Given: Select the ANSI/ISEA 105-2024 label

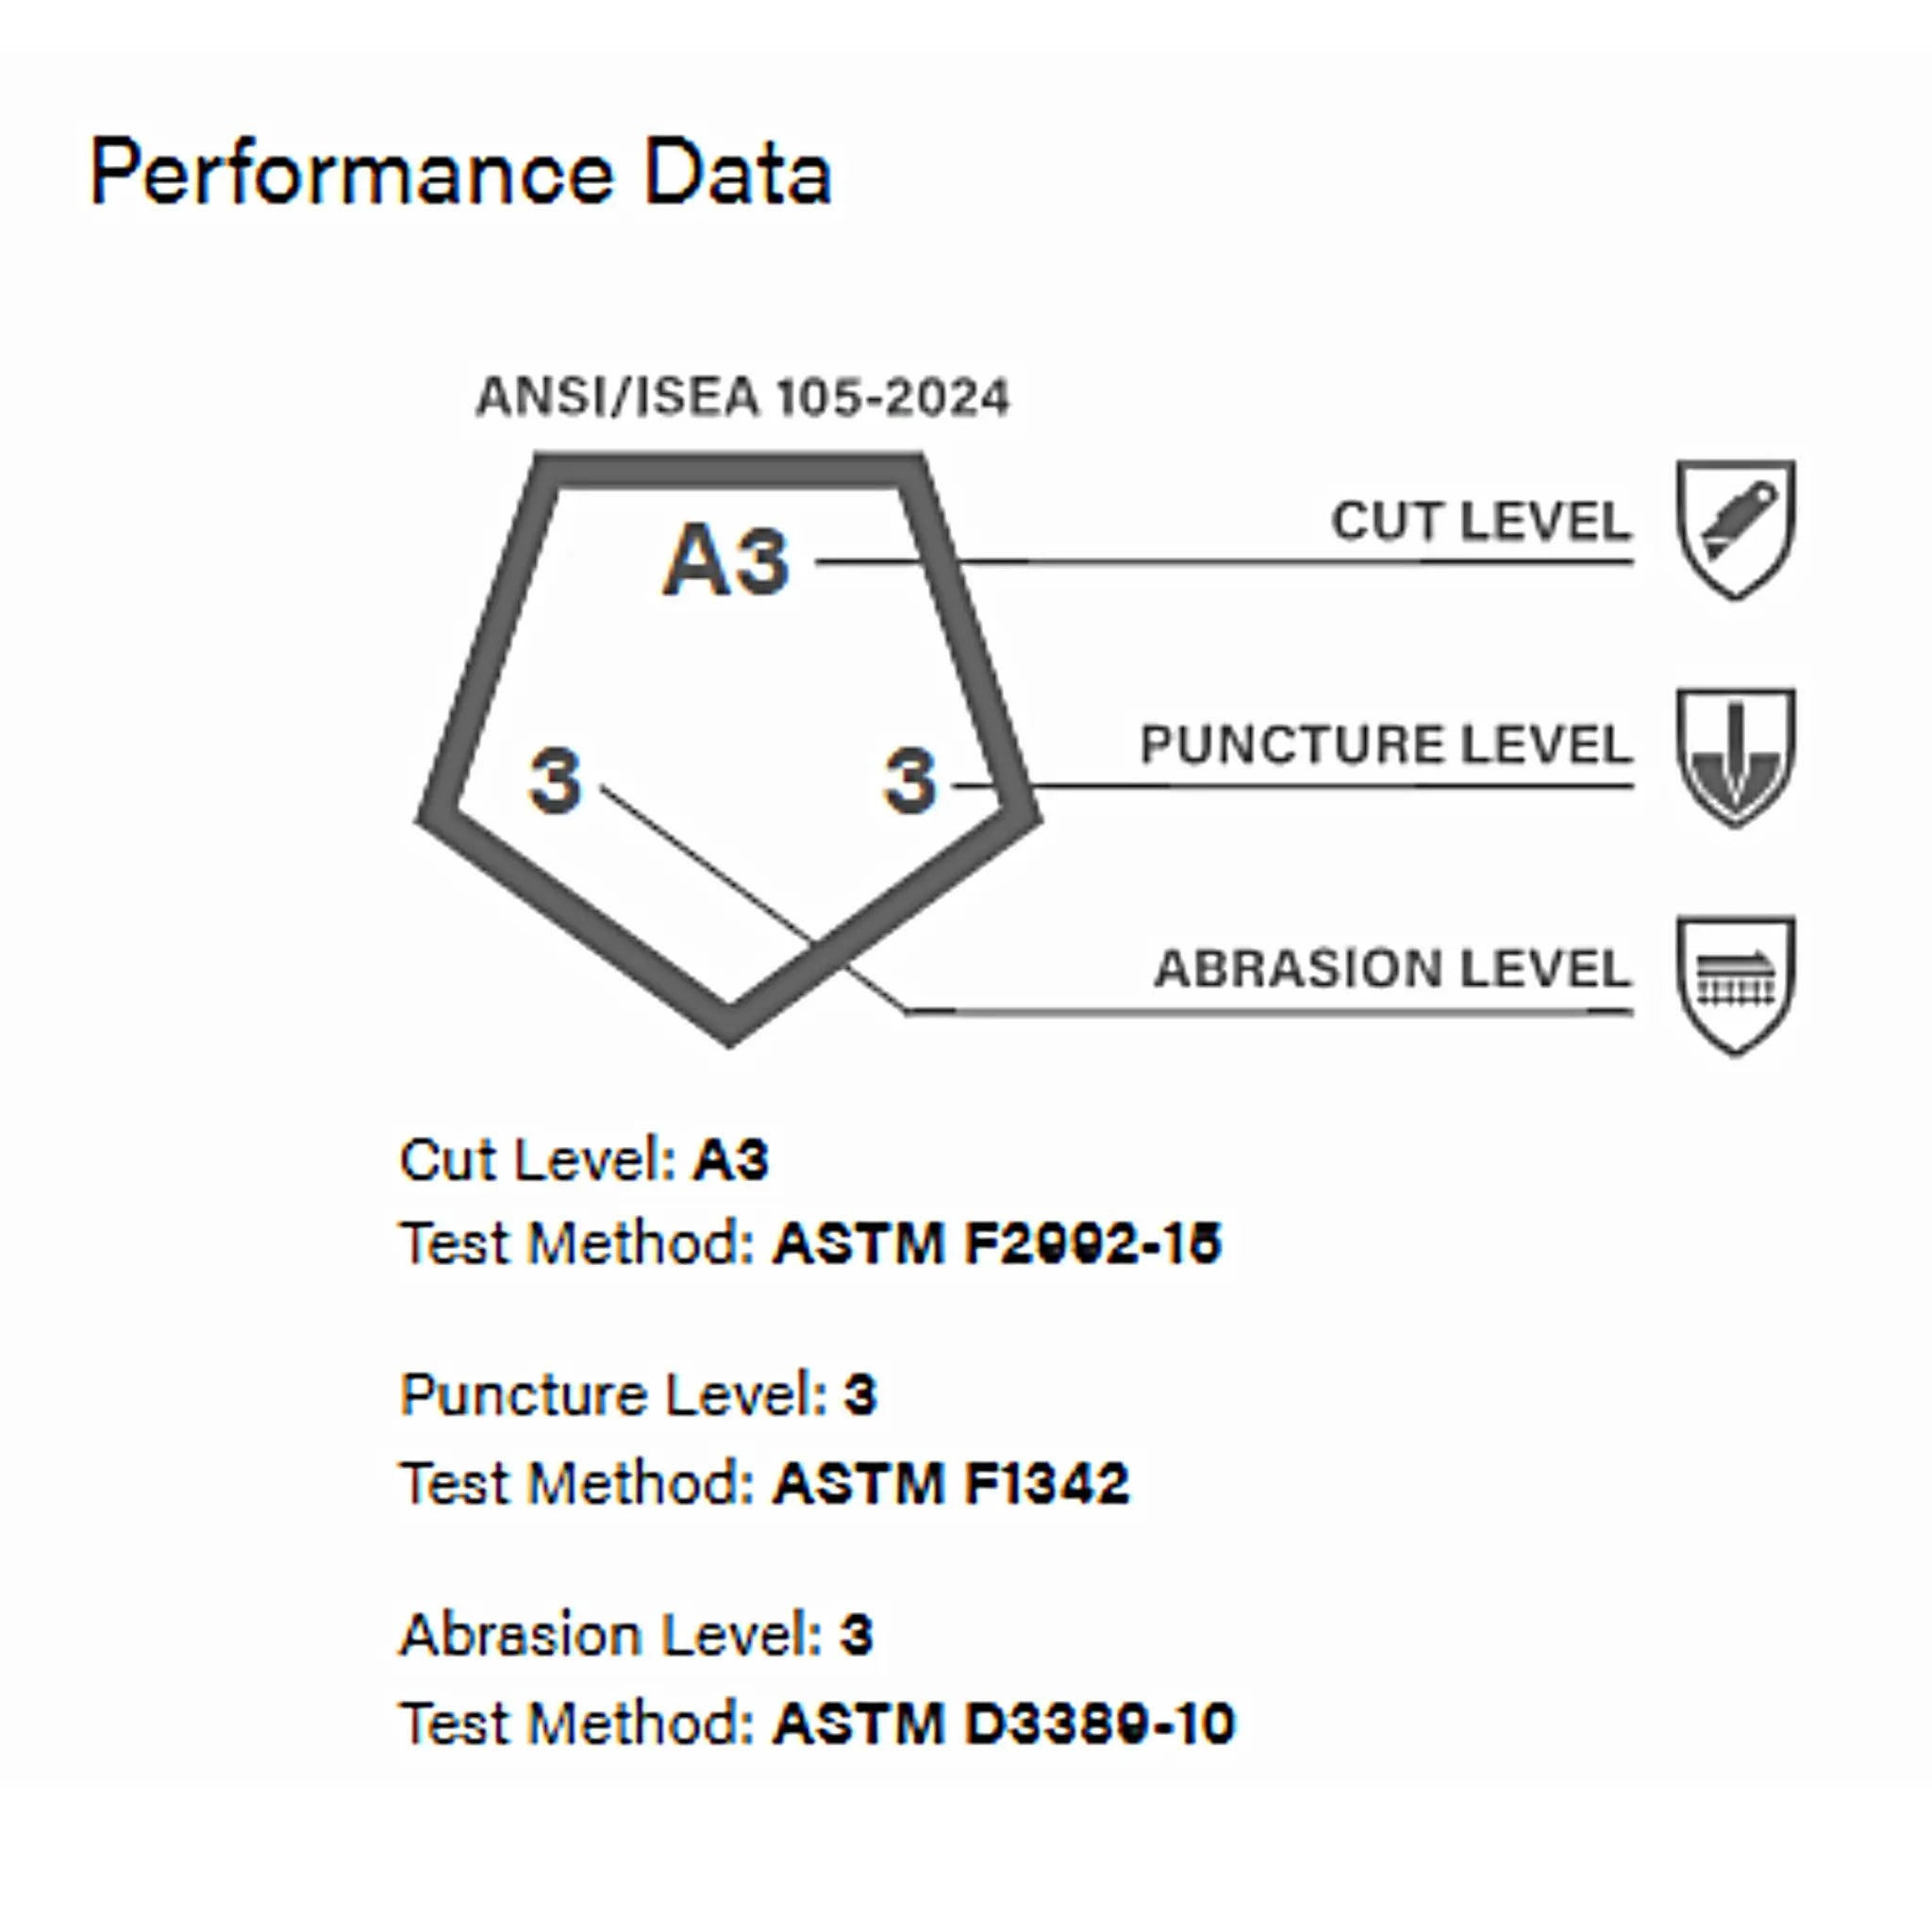Looking at the screenshot, I should tap(743, 397).
